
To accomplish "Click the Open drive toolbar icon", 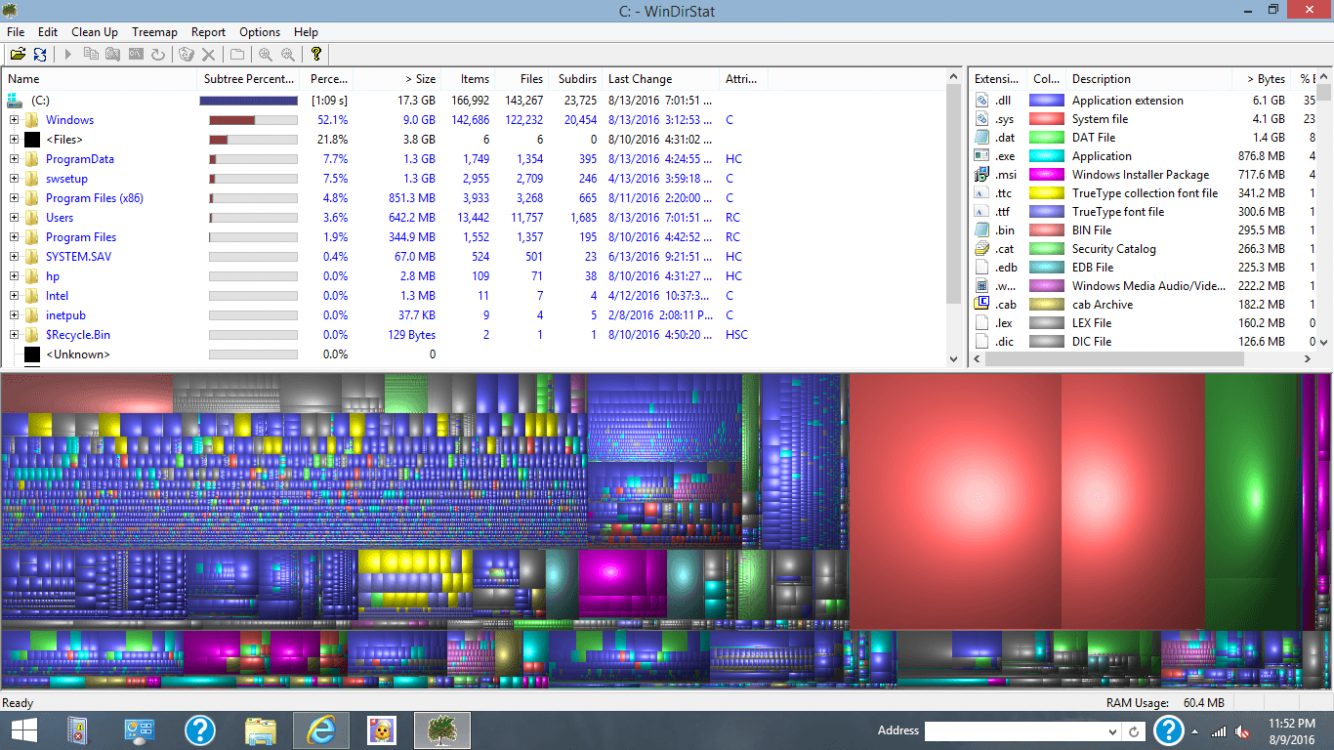I will click(x=17, y=54).
